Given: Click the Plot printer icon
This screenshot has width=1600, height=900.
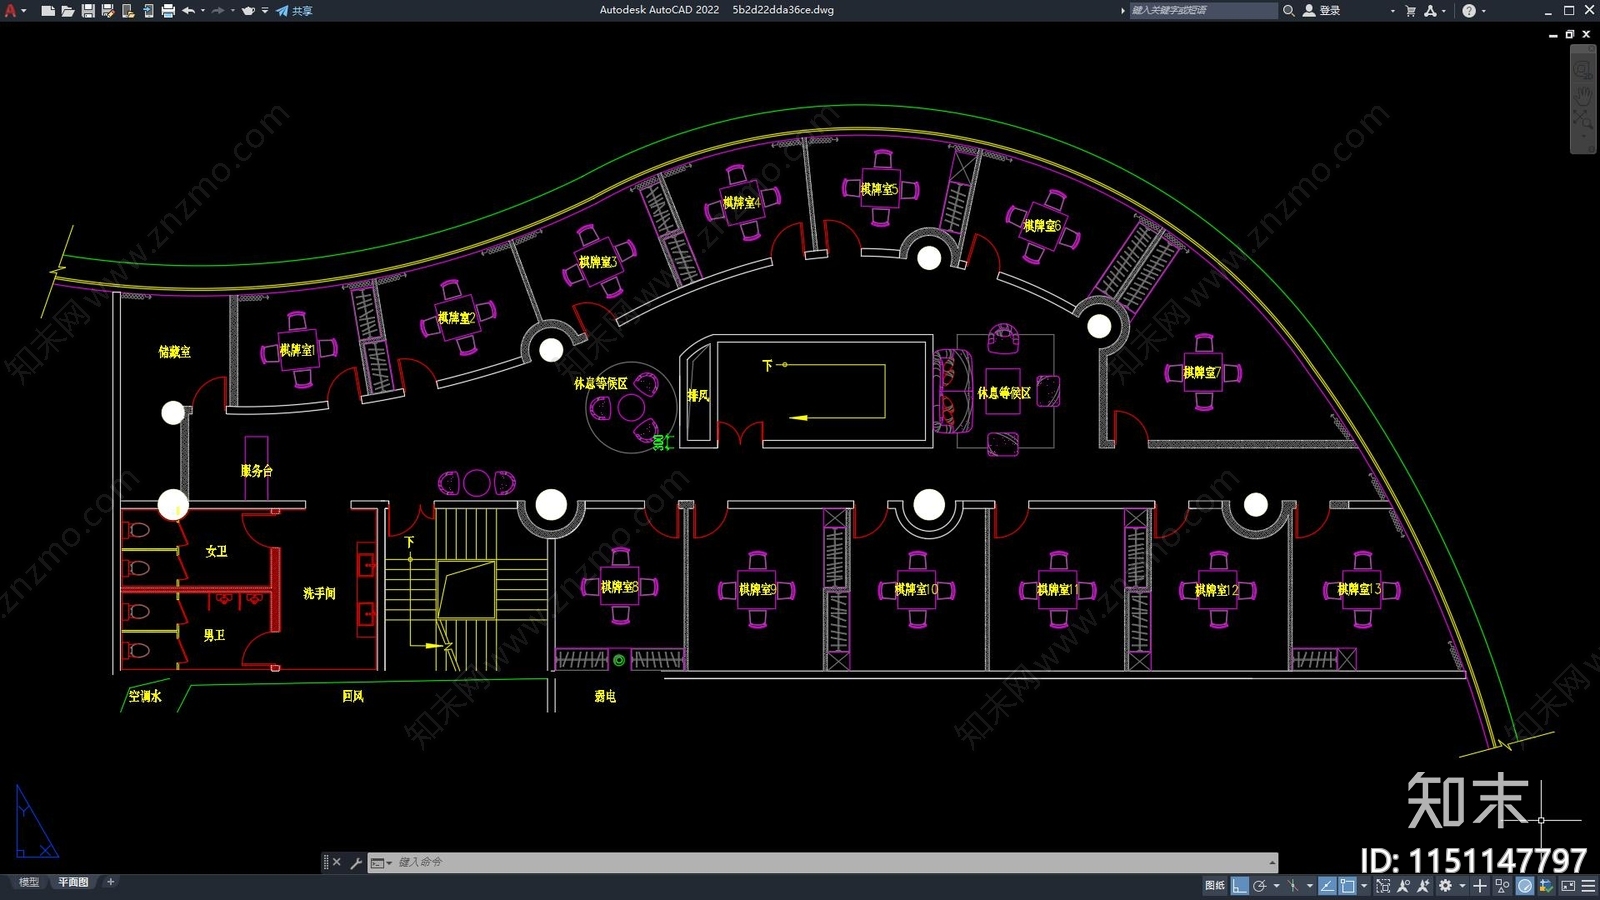Looking at the screenshot, I should click(x=168, y=10).
